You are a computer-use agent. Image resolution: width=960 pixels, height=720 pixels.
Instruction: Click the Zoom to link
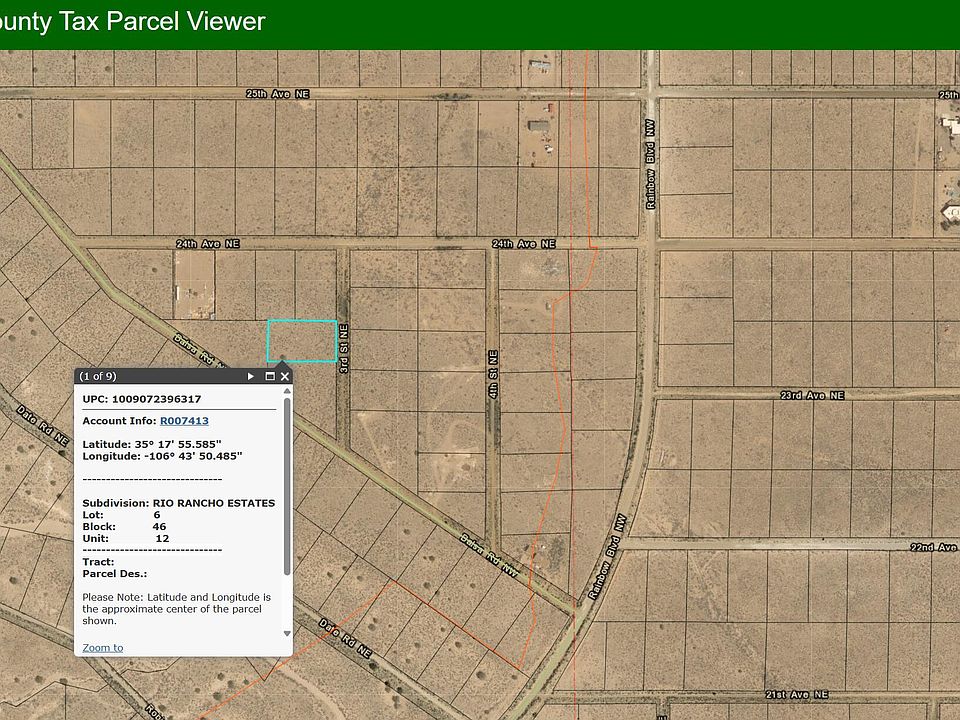pyautogui.click(x=103, y=648)
